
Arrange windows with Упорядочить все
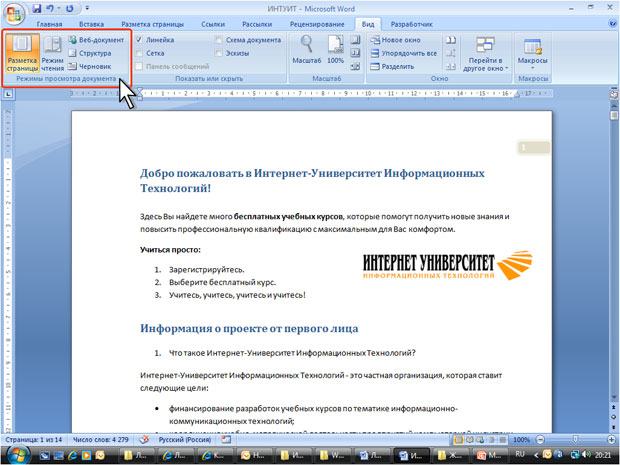click(x=404, y=53)
